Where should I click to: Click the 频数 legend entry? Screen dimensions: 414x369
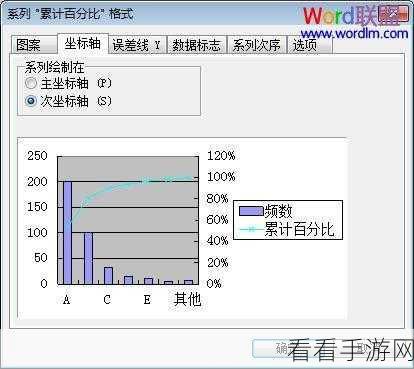pos(266,211)
